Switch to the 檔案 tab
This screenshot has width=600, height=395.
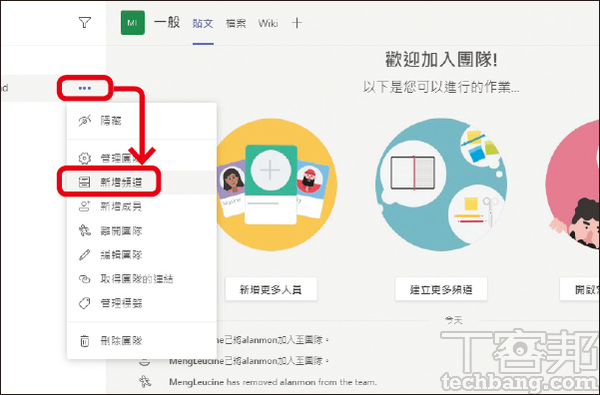tap(236, 23)
